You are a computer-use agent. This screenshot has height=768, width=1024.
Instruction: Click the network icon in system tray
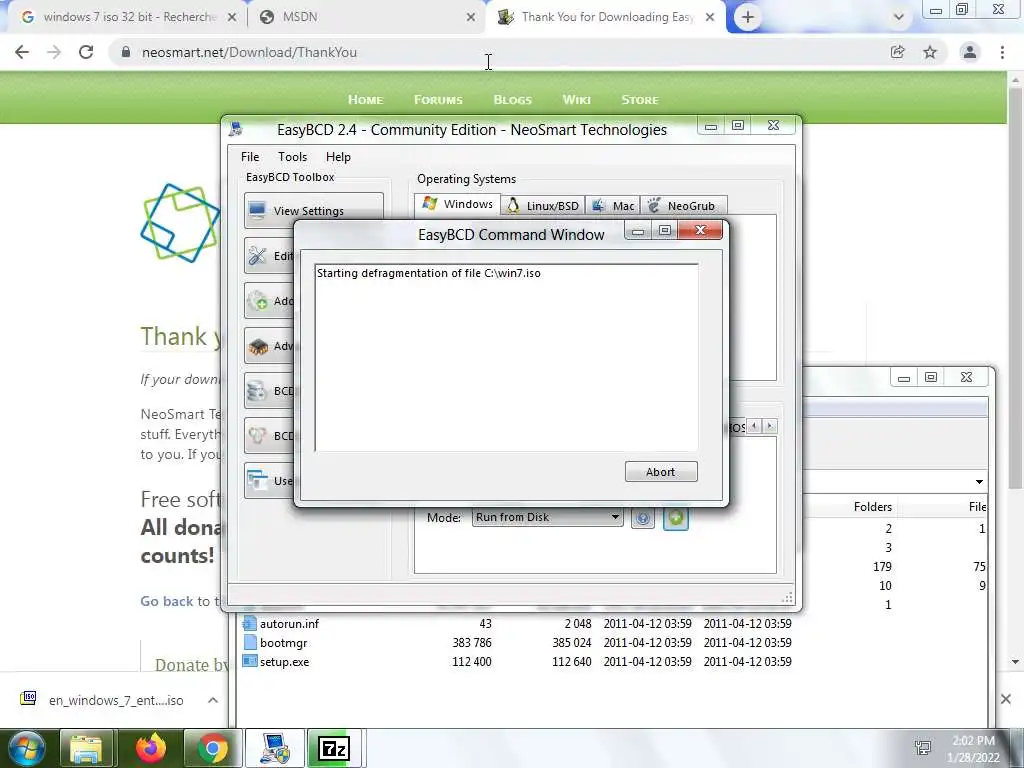click(923, 748)
